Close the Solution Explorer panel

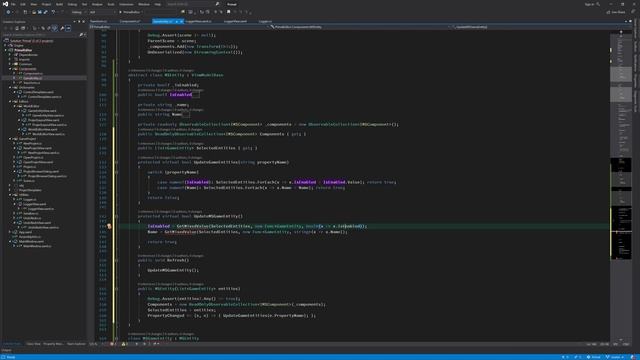84,22
